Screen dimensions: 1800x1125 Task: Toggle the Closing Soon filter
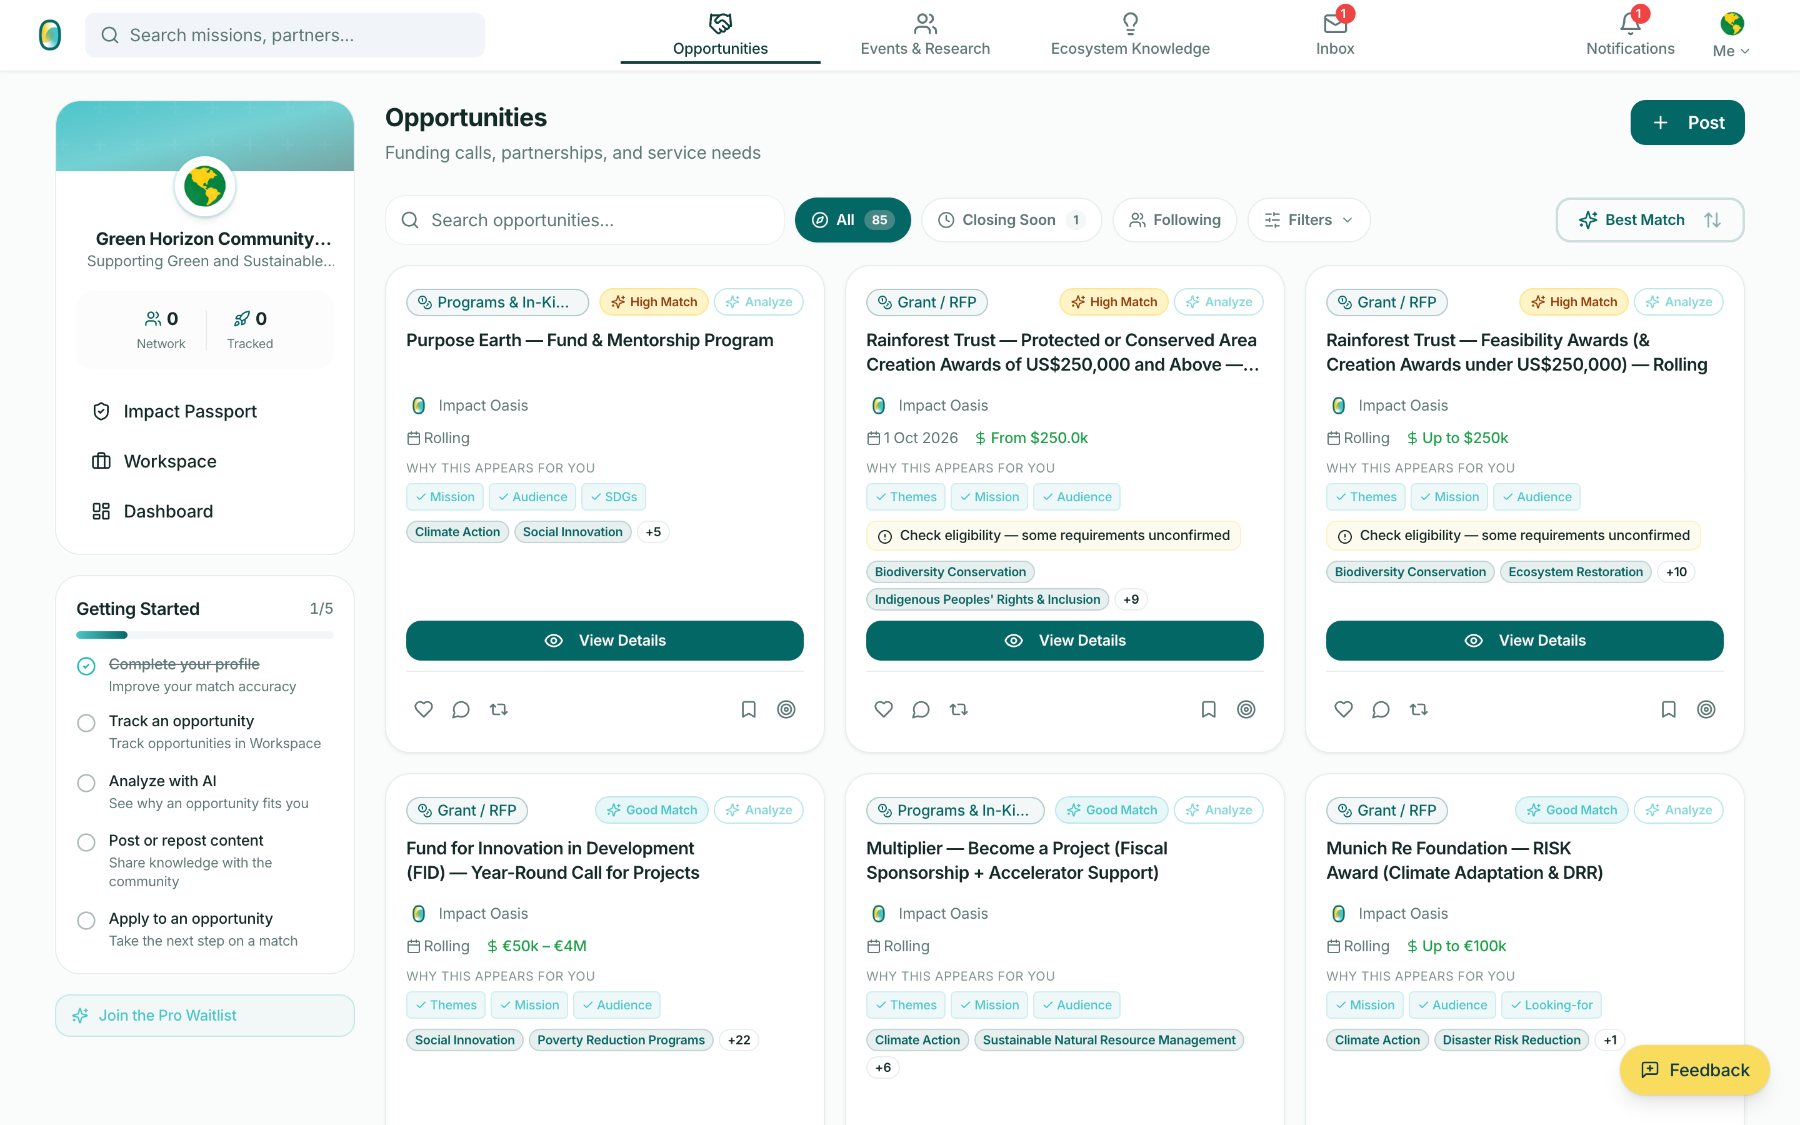(1011, 220)
